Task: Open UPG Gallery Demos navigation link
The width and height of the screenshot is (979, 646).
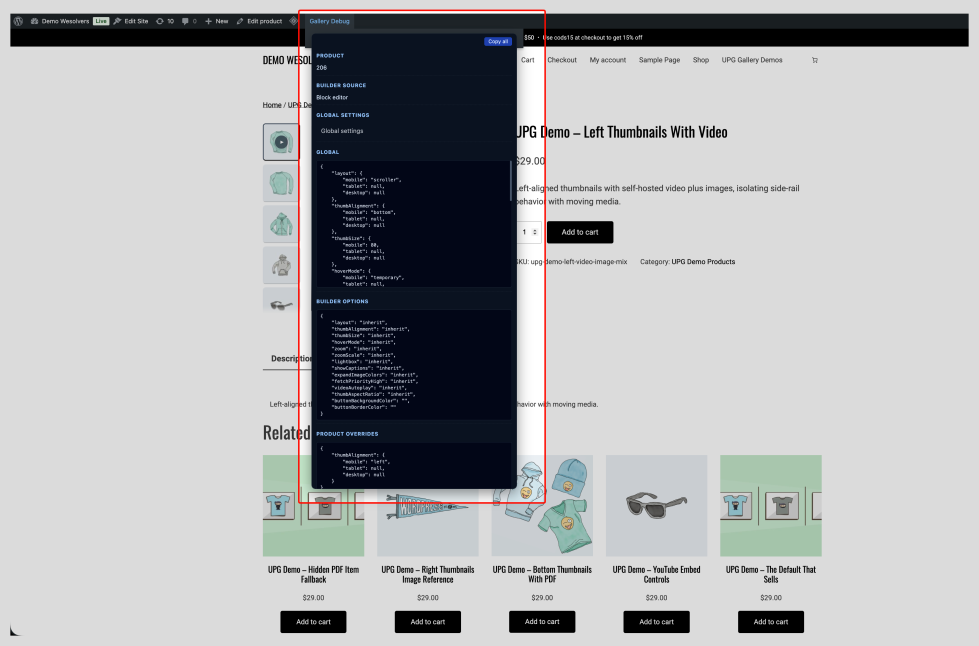Action: 752,60
